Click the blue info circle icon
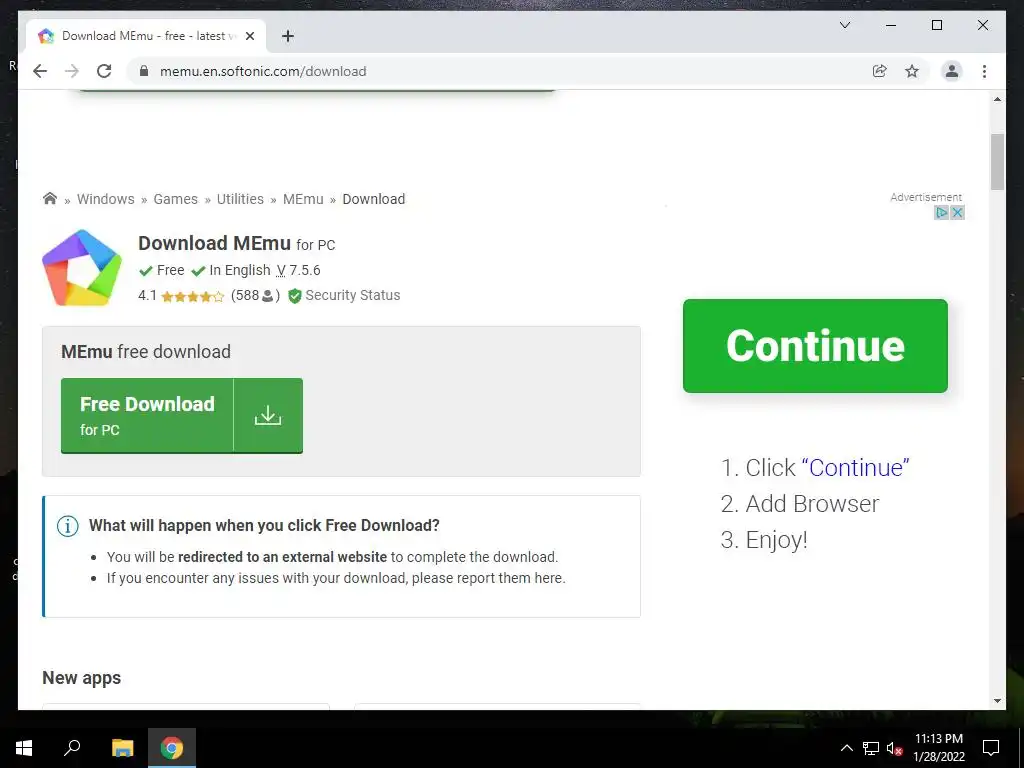 click(67, 526)
